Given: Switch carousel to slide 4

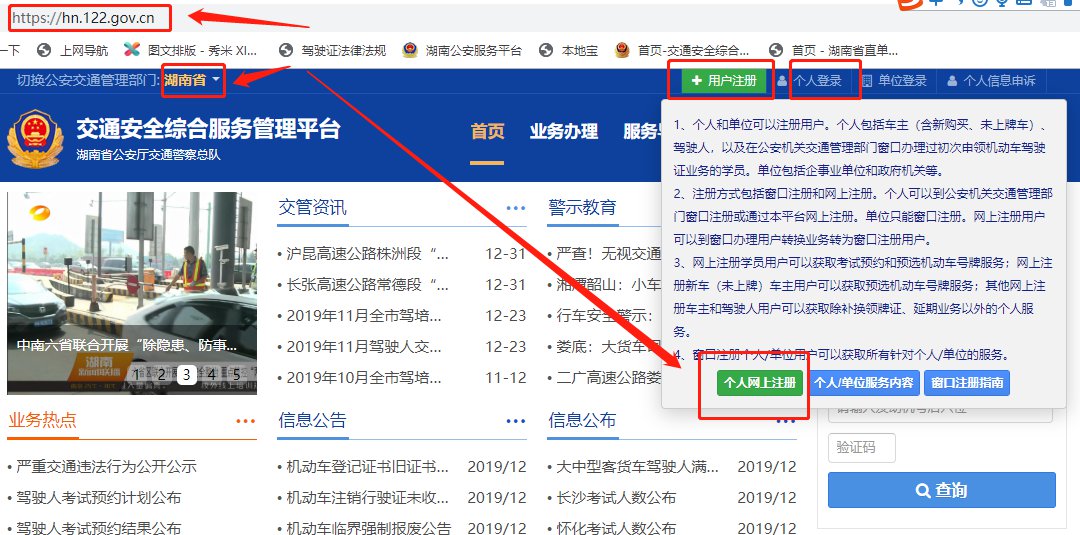Looking at the screenshot, I should pos(211,375).
